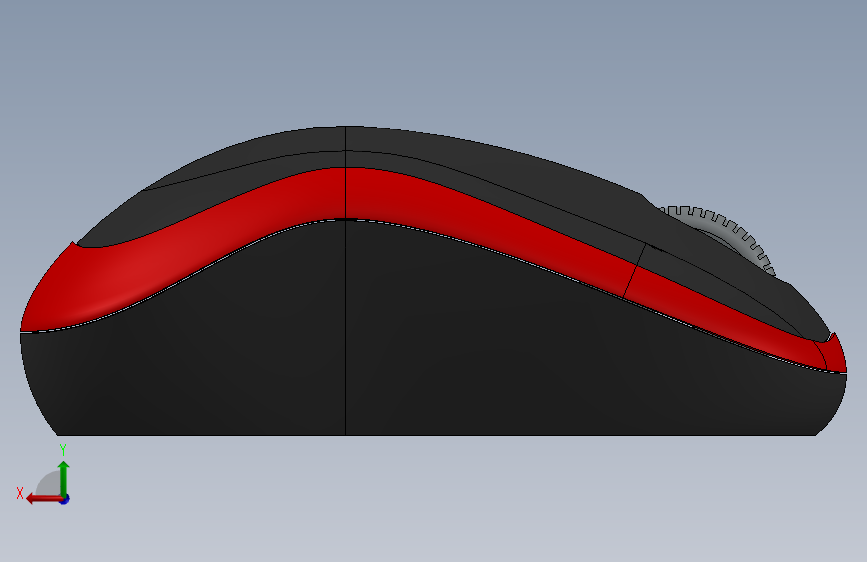The height and width of the screenshot is (562, 867).
Task: Click the red 'X' axis label
Action: (20, 493)
